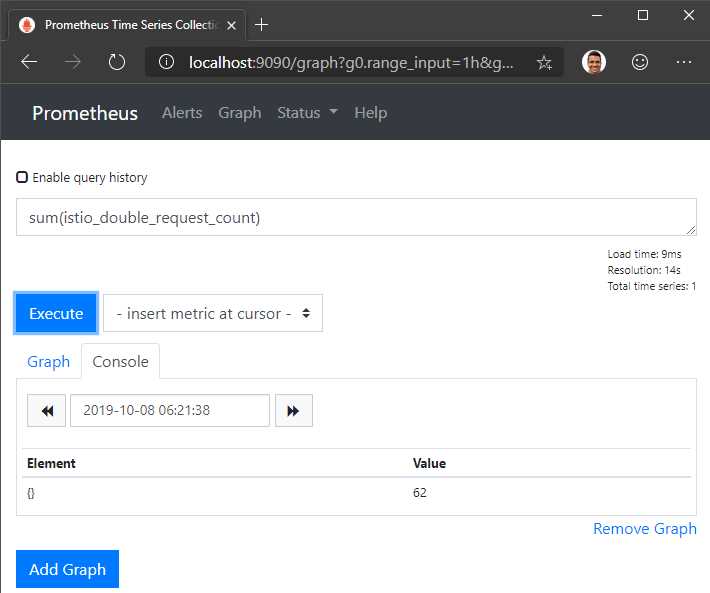Click the browser forward arrow
The width and height of the screenshot is (710, 593).
[72, 62]
